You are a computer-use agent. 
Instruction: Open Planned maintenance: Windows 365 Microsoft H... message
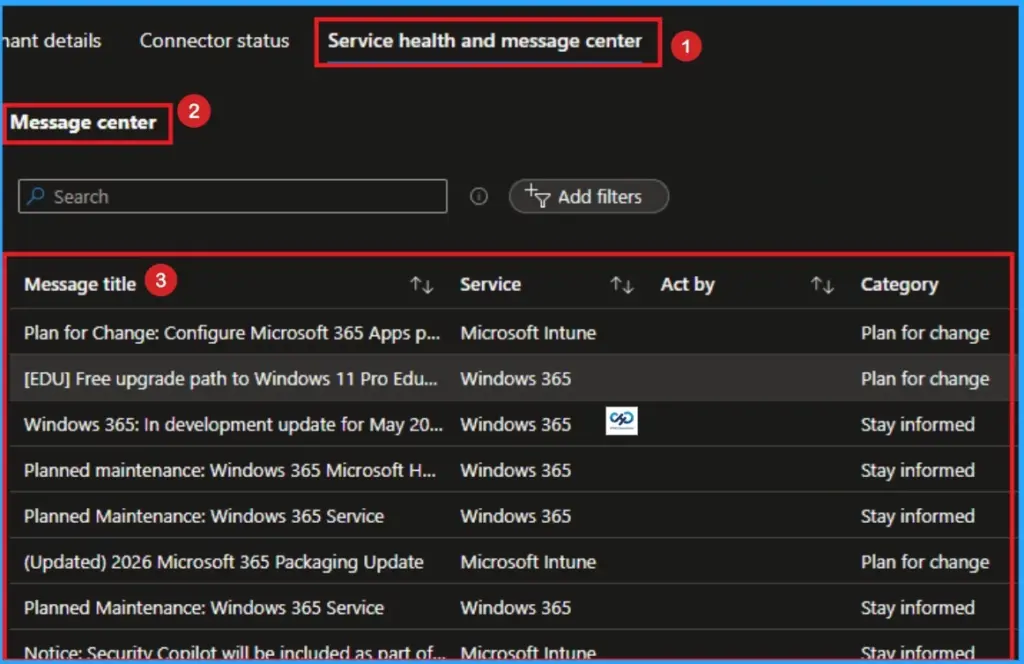pos(230,470)
